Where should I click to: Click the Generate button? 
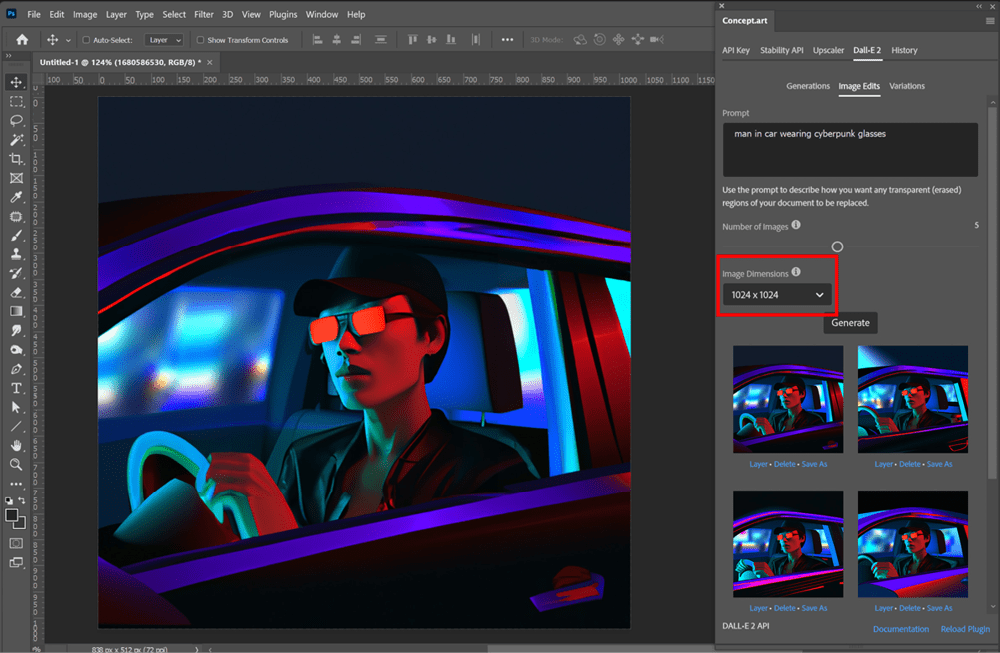click(x=850, y=323)
